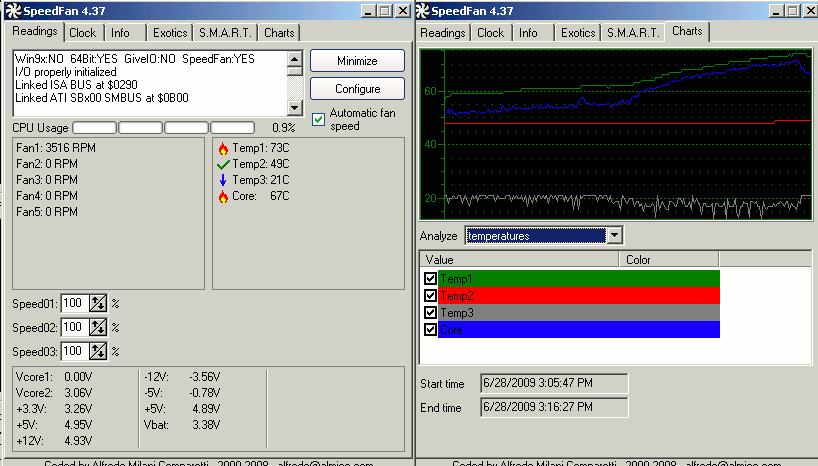Click the Speed01 up/down spinner
This screenshot has width=818, height=466.
point(98,303)
